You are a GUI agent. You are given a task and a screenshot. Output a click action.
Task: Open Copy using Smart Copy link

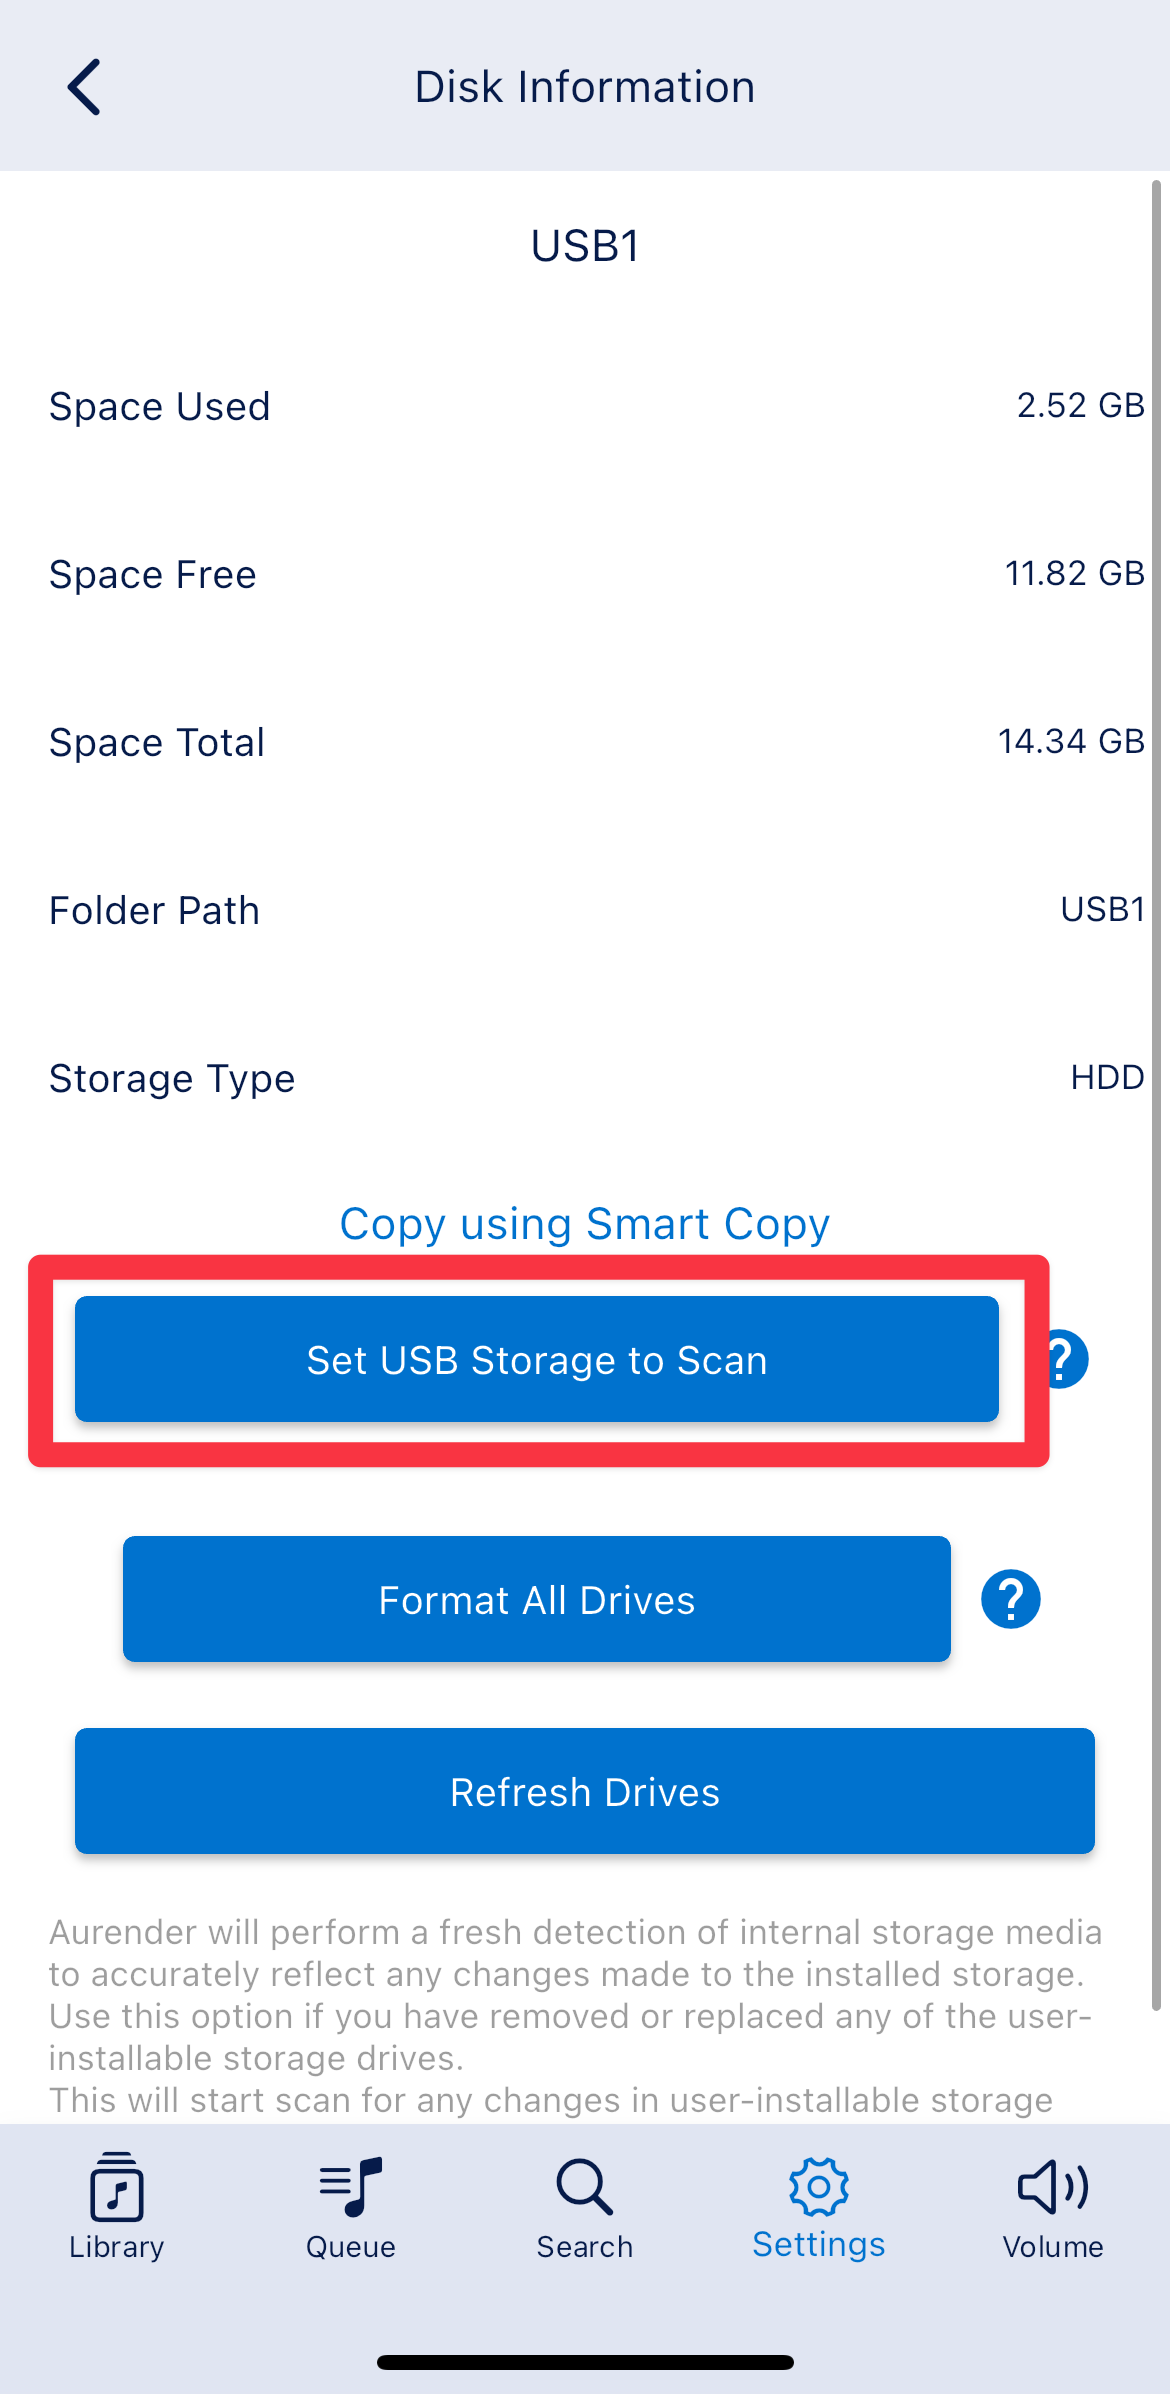coord(585,1224)
